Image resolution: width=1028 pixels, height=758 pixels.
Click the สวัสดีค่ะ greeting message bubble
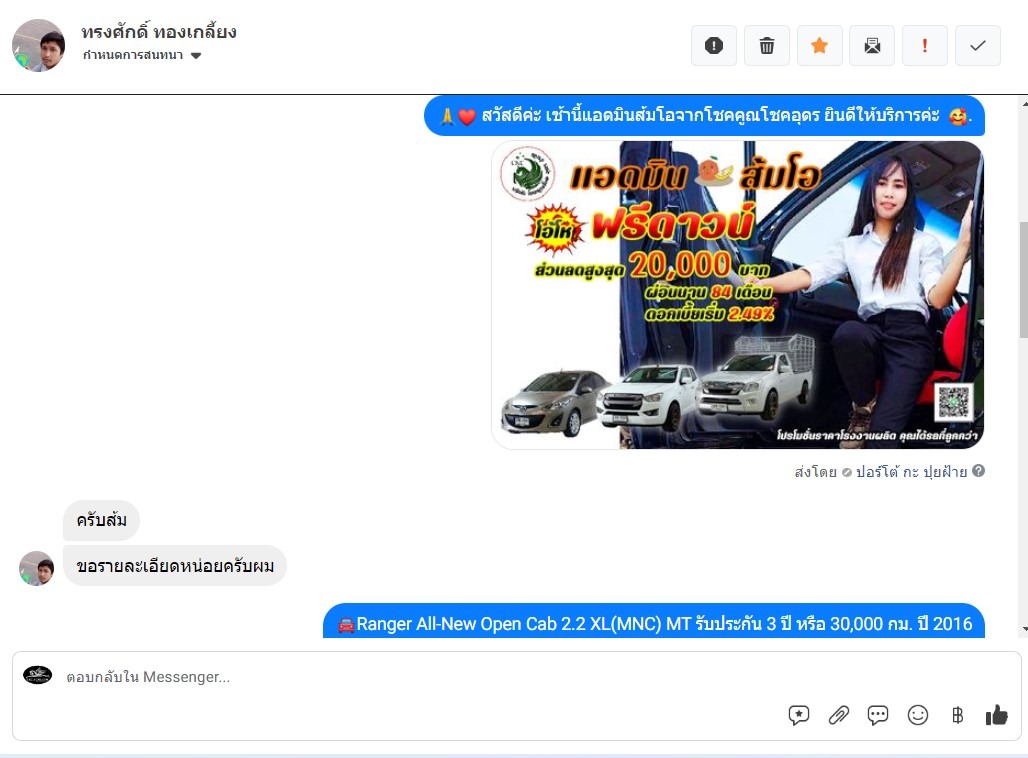[x=704, y=116]
